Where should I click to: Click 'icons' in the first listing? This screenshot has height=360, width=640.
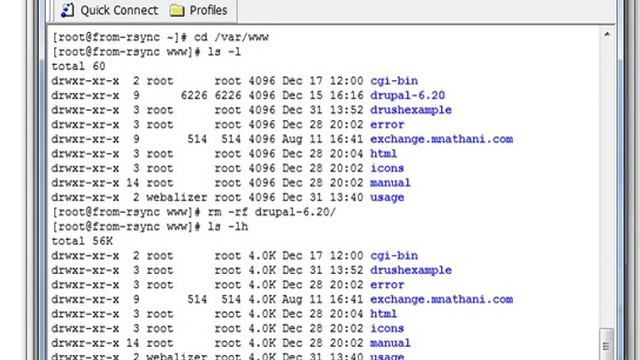(x=387, y=168)
